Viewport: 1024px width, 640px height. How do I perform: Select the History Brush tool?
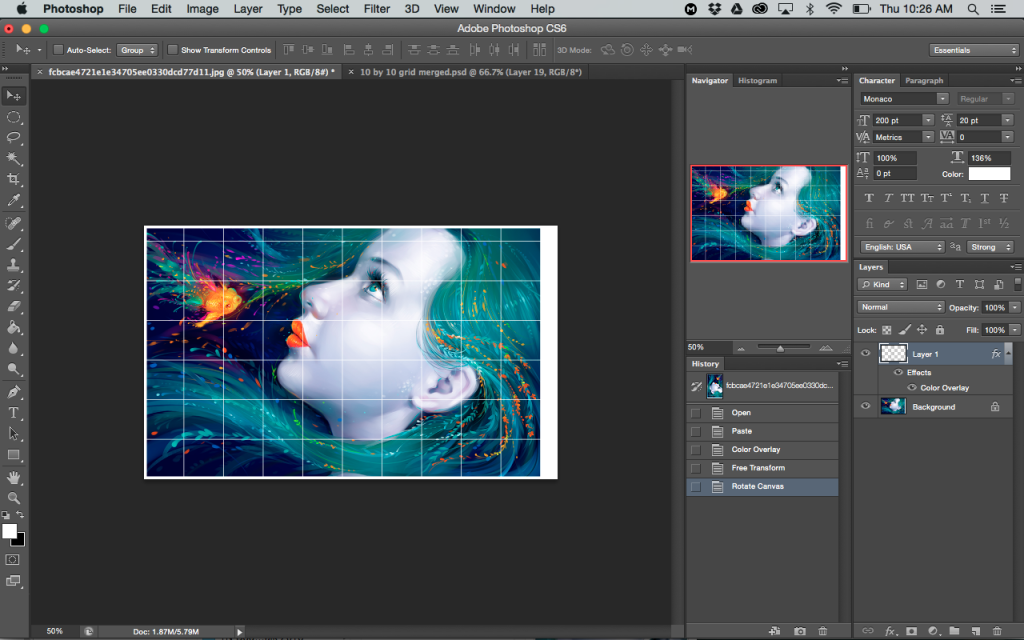coord(13,285)
